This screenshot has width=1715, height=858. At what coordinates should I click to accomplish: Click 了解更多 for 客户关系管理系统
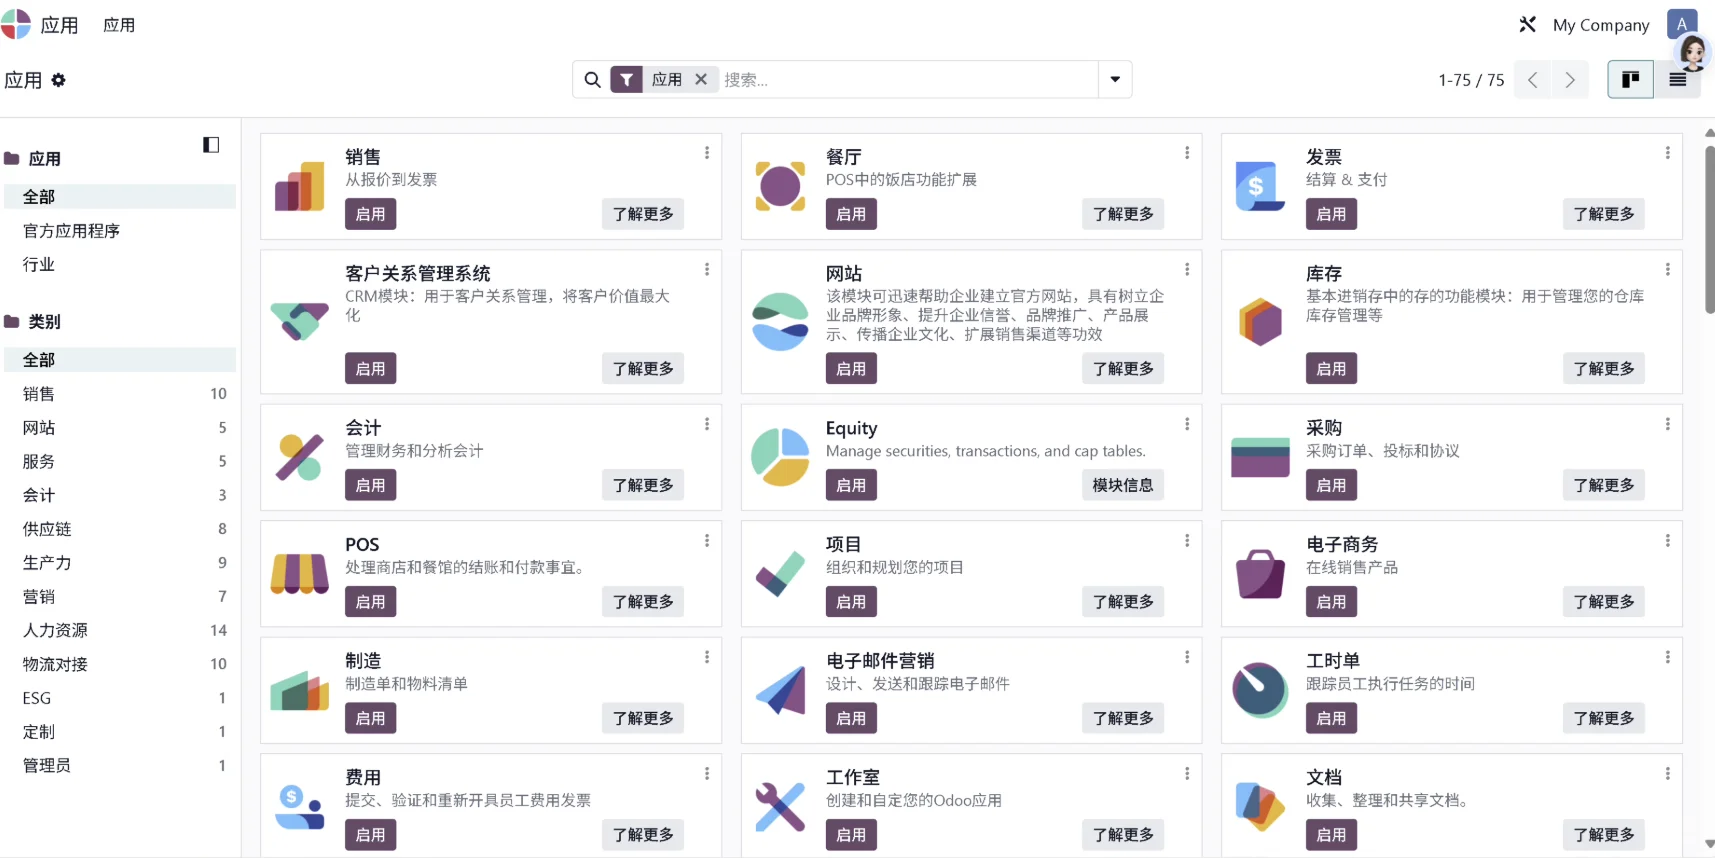pos(643,369)
